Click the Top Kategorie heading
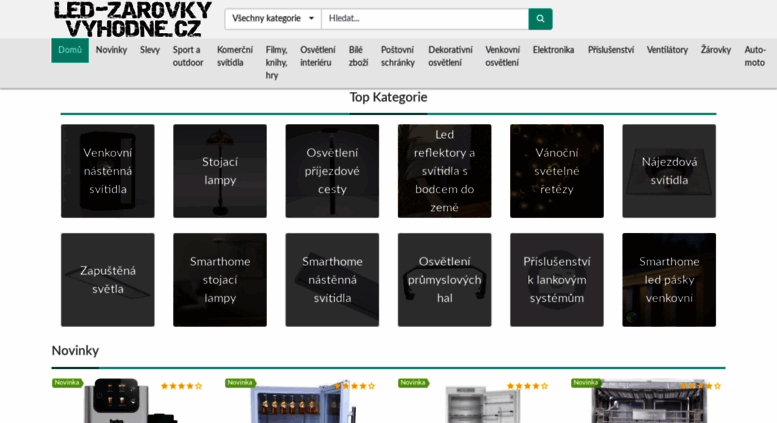Viewport: 777px width, 423px height. [388, 97]
